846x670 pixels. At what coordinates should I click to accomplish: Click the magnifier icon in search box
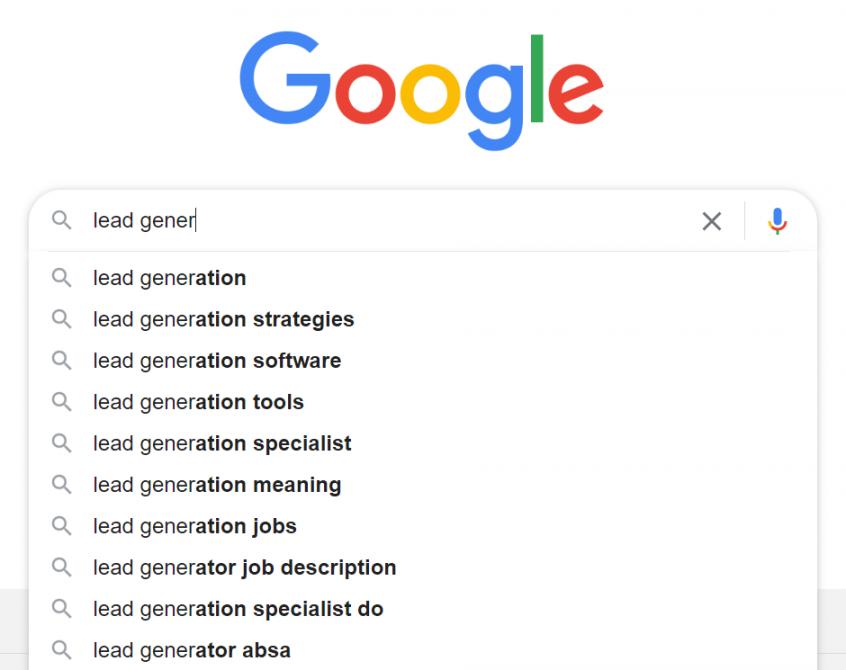point(62,220)
